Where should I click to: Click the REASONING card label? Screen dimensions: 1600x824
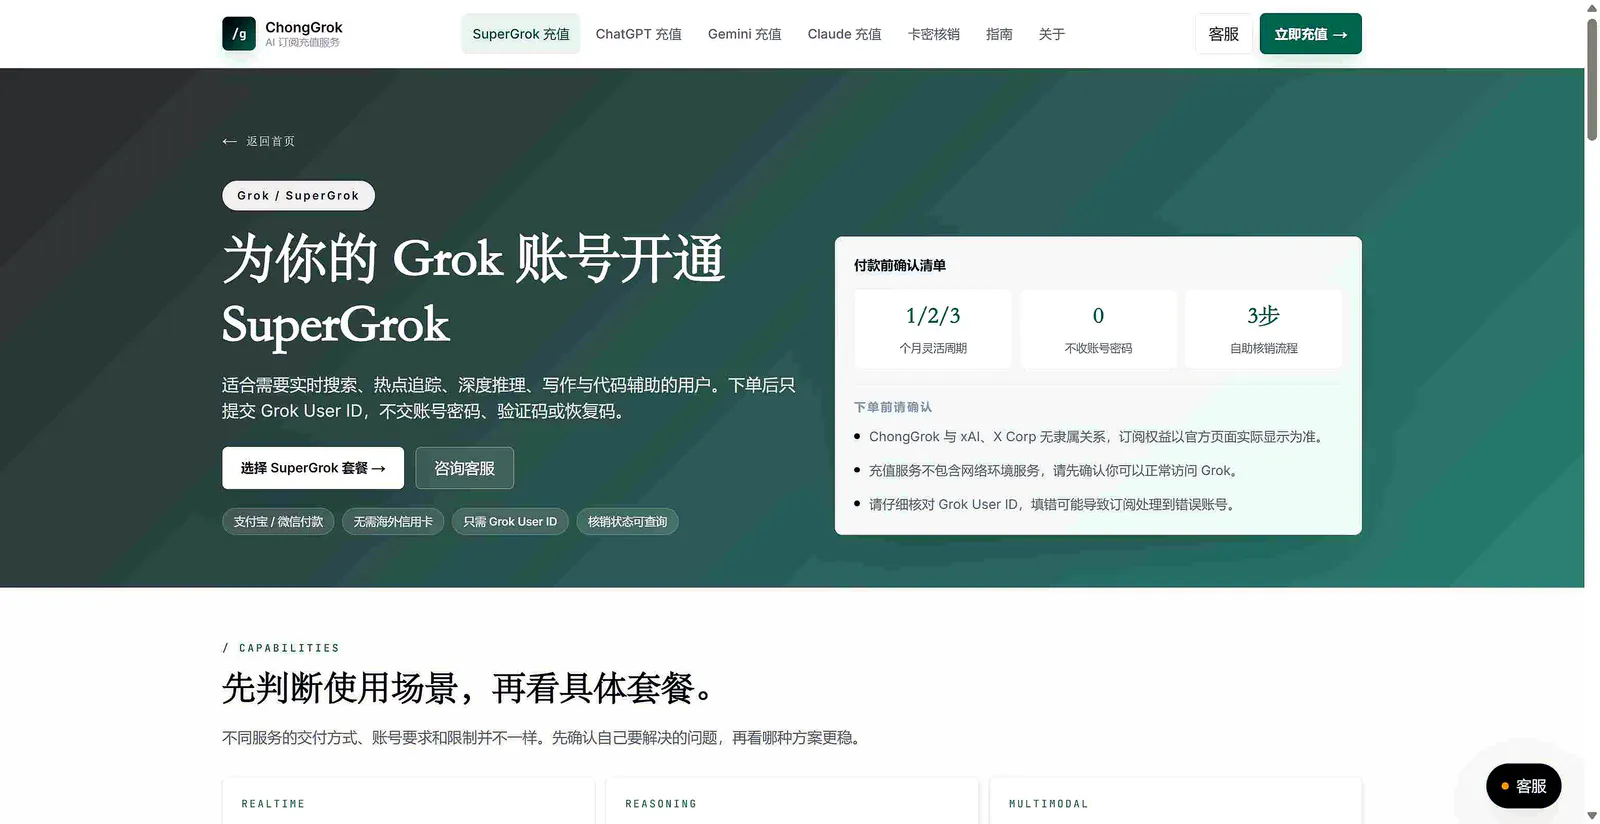pyautogui.click(x=661, y=804)
